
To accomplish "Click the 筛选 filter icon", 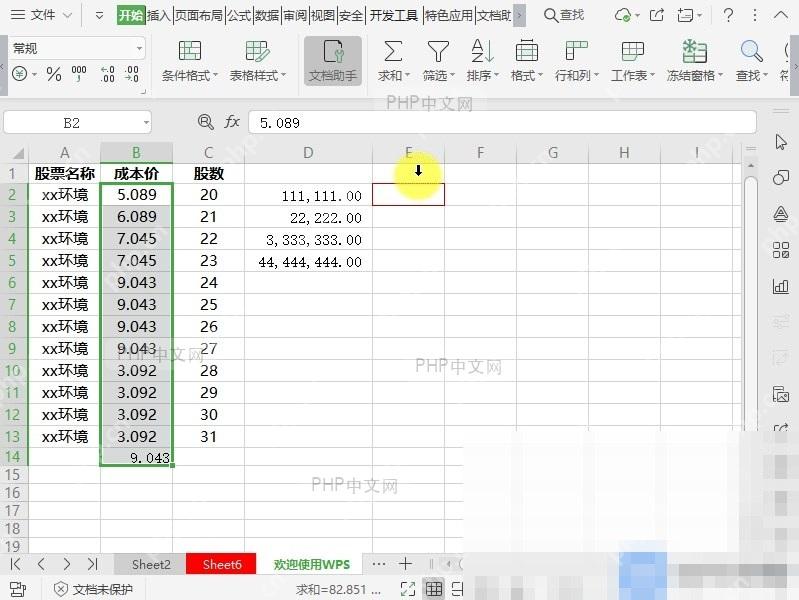I will pos(438,52).
